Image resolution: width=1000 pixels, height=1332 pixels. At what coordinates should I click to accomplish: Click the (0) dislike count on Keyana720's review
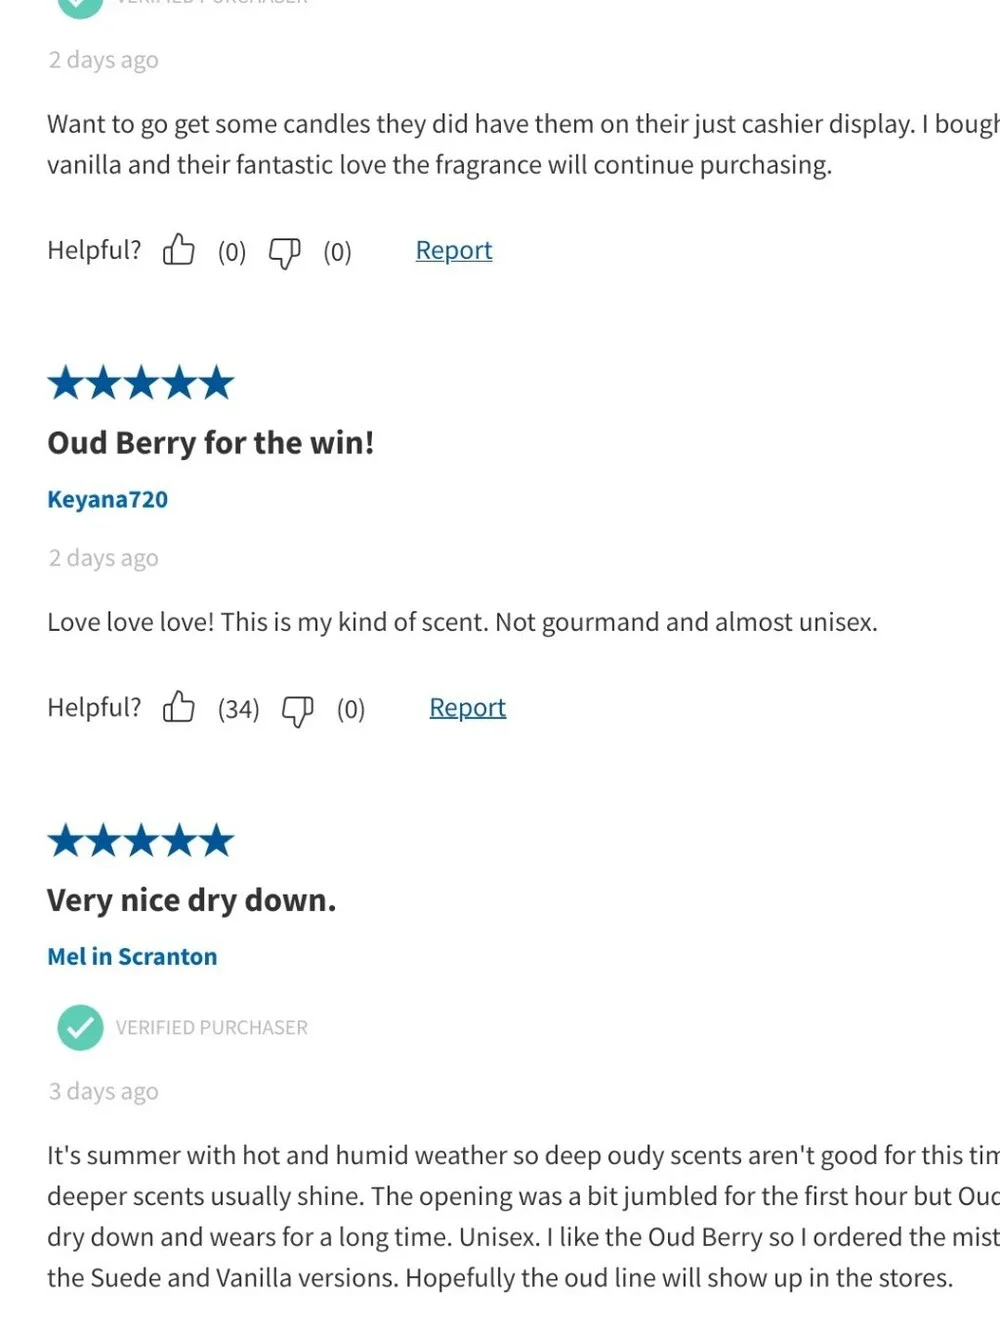(351, 709)
